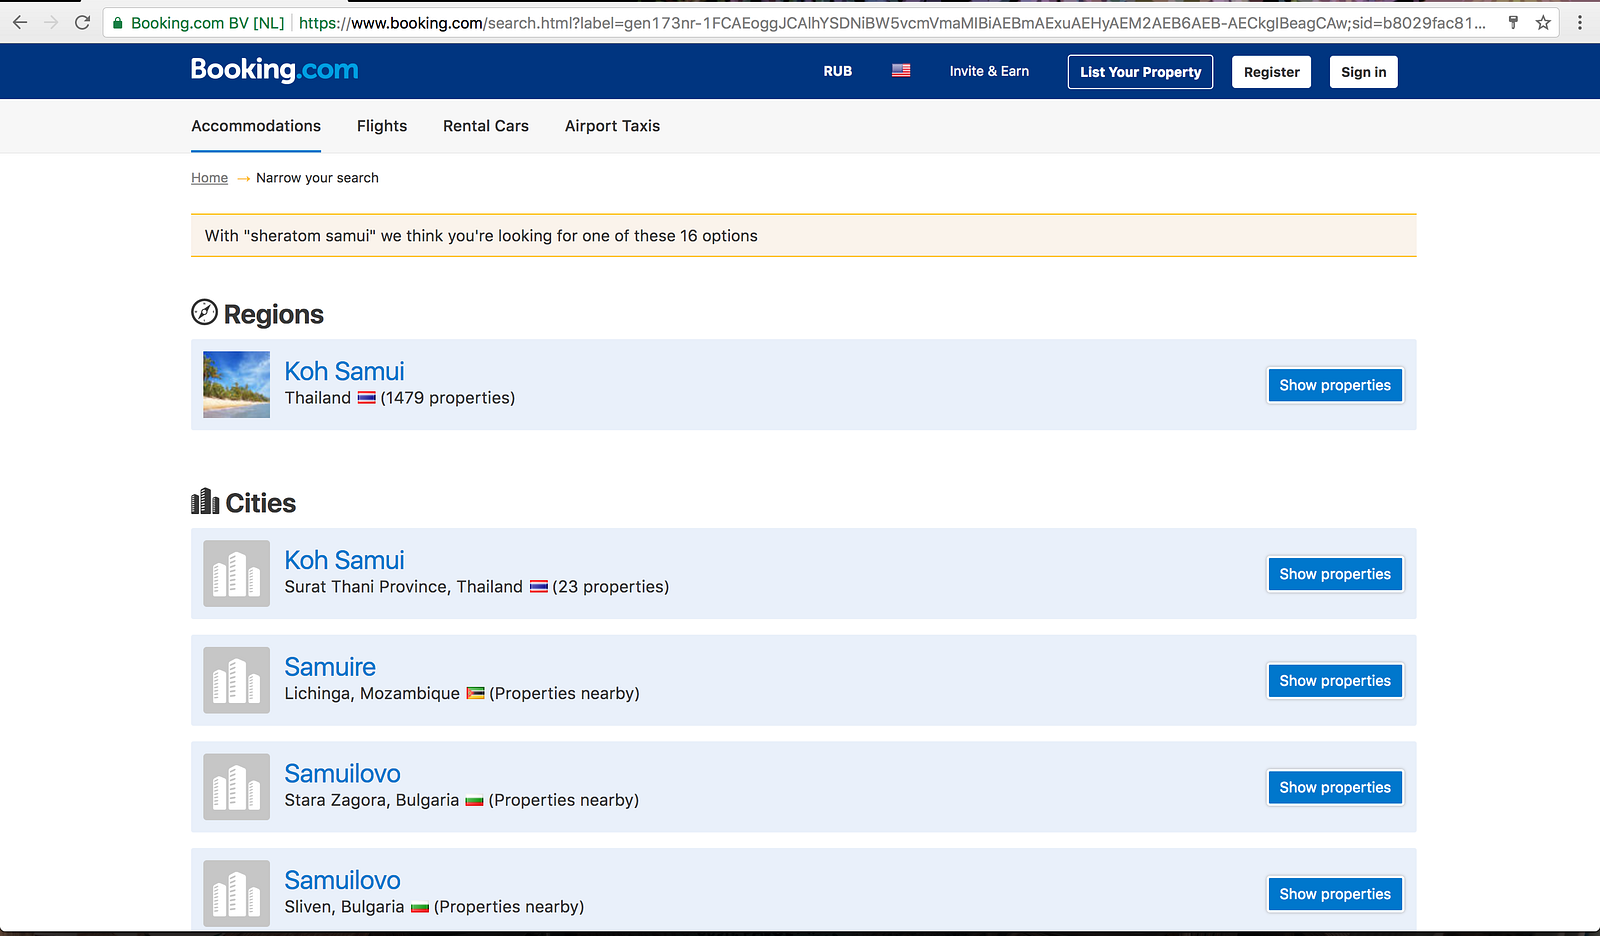
Task: Click the Cities buildings icon
Action: click(x=205, y=501)
